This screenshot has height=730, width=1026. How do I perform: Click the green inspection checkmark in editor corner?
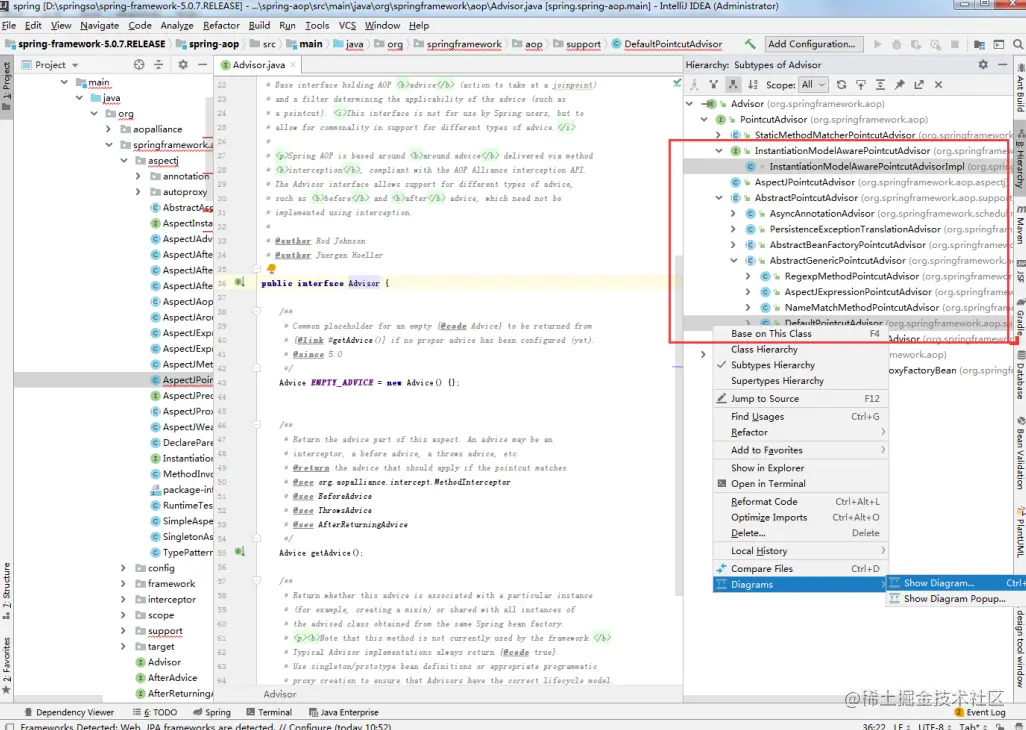677,83
